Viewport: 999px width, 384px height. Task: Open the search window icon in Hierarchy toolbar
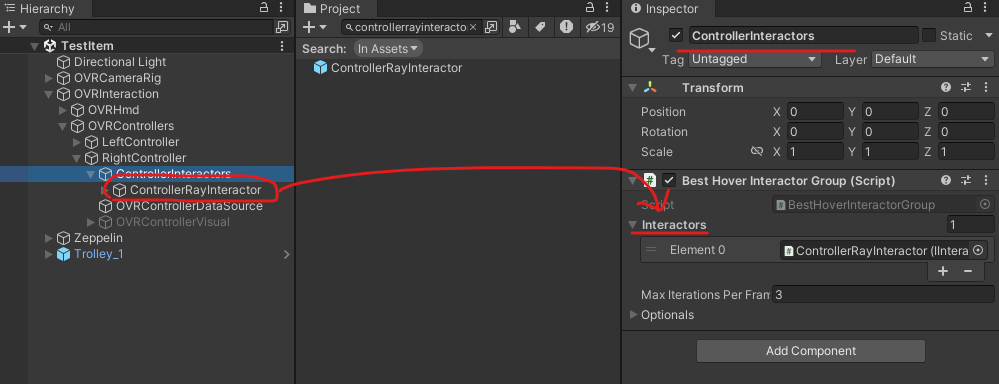click(282, 27)
